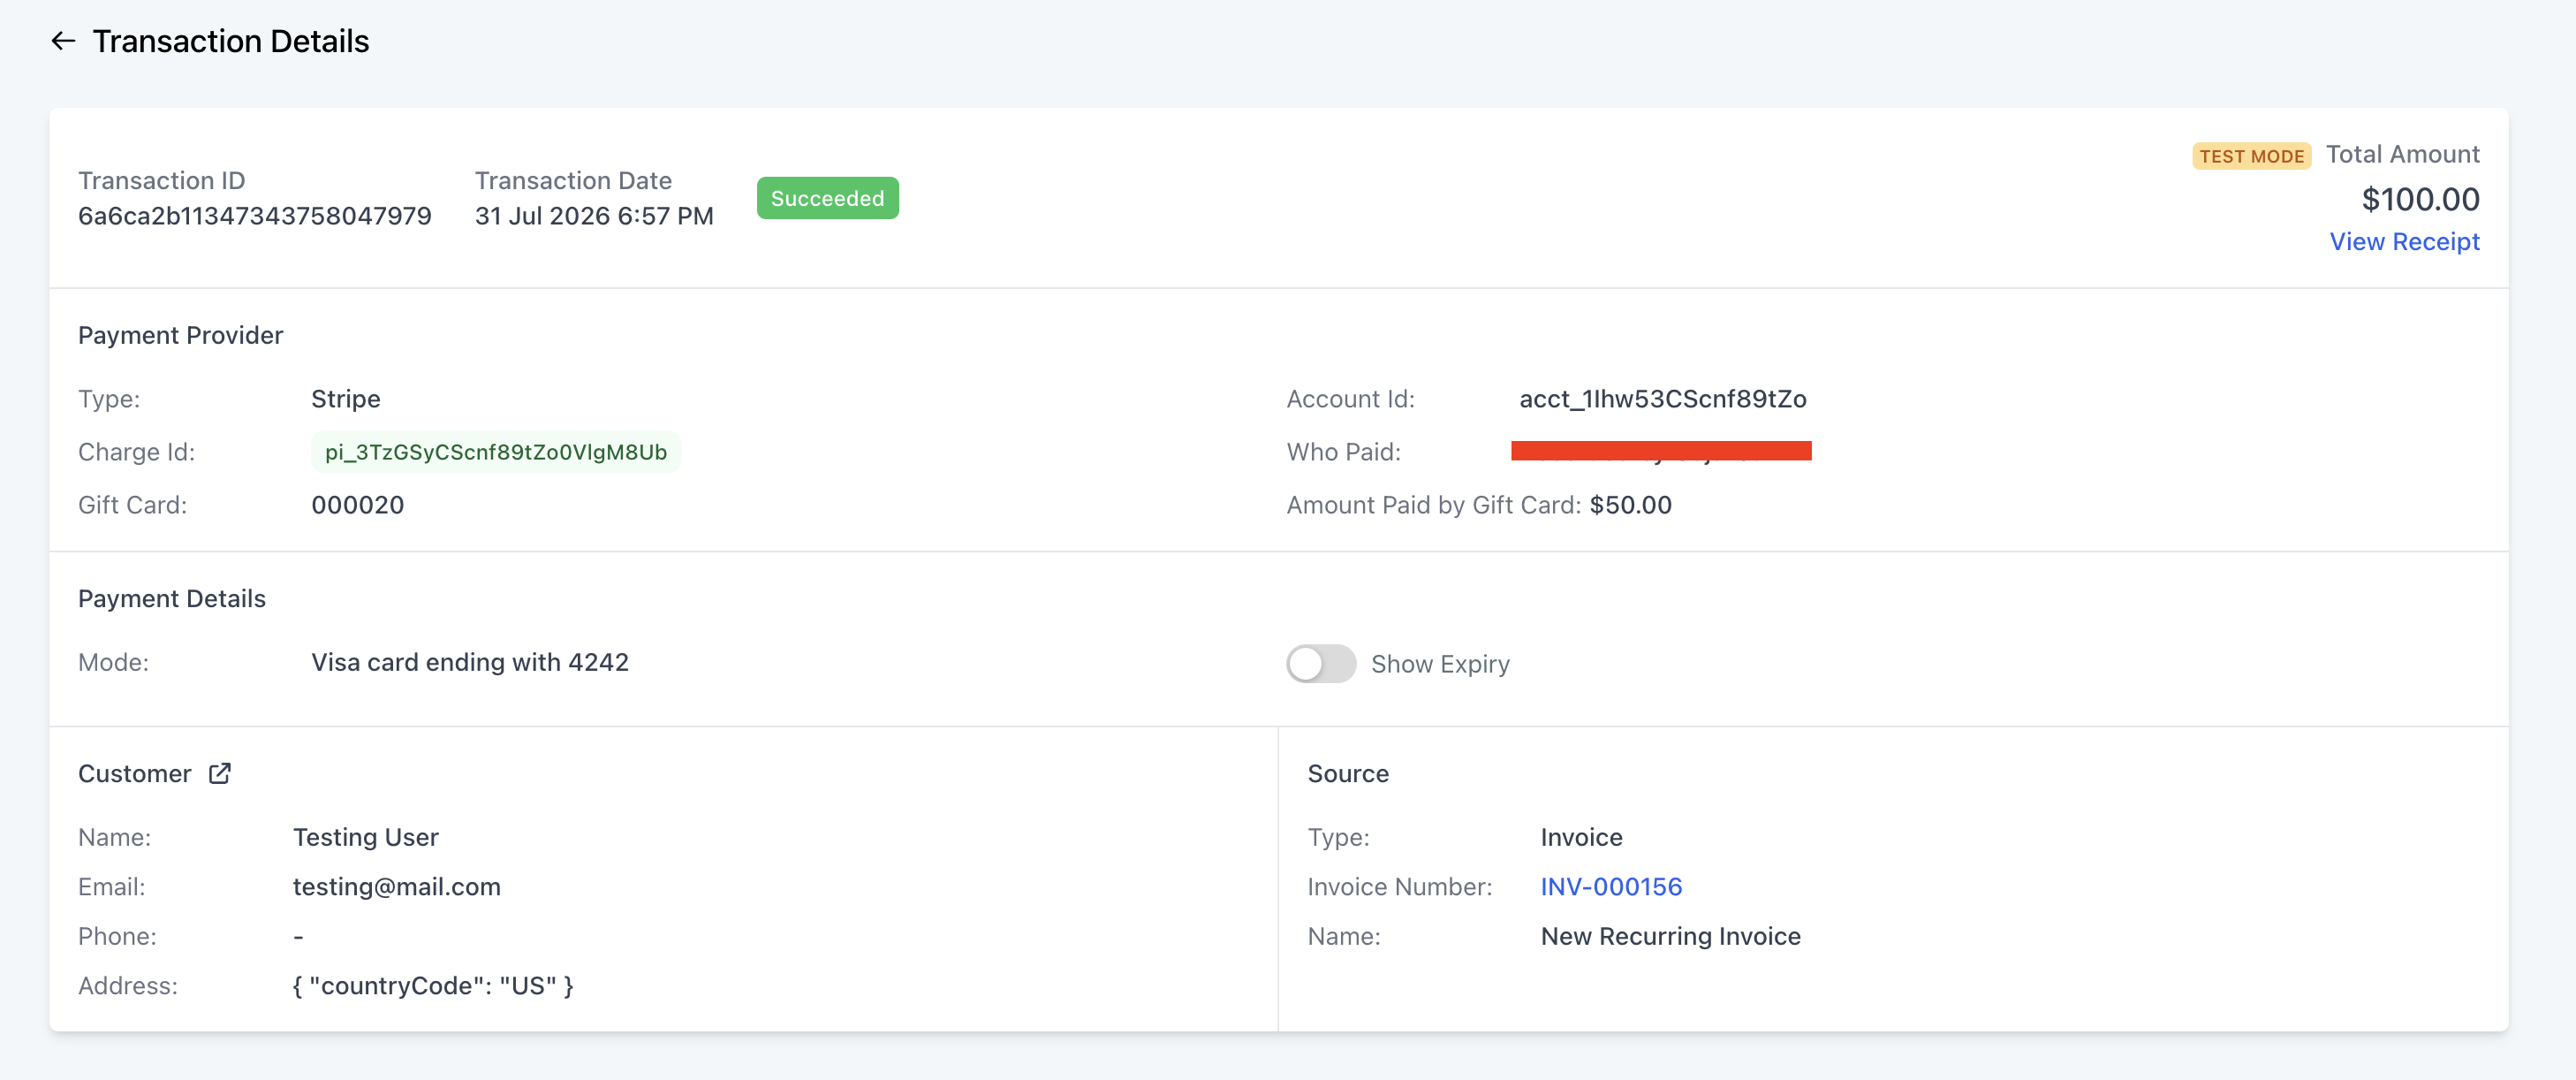Select the transaction date 31 Jul 2026 6:57 PM
Image resolution: width=2576 pixels, height=1080 pixels.
(594, 216)
